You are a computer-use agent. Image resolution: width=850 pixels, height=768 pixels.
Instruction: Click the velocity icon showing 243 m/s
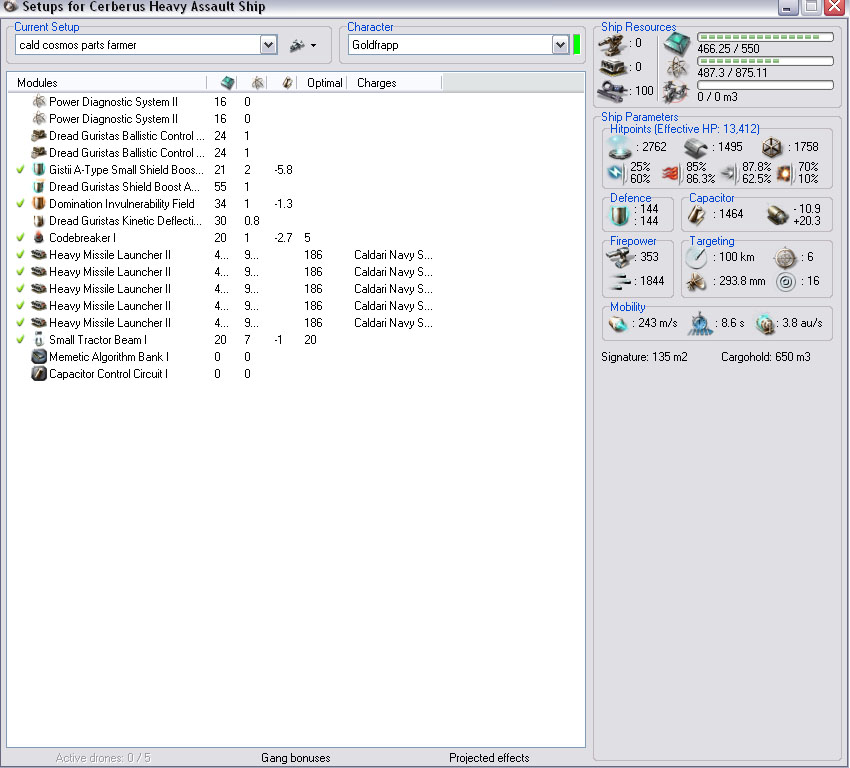click(x=617, y=324)
